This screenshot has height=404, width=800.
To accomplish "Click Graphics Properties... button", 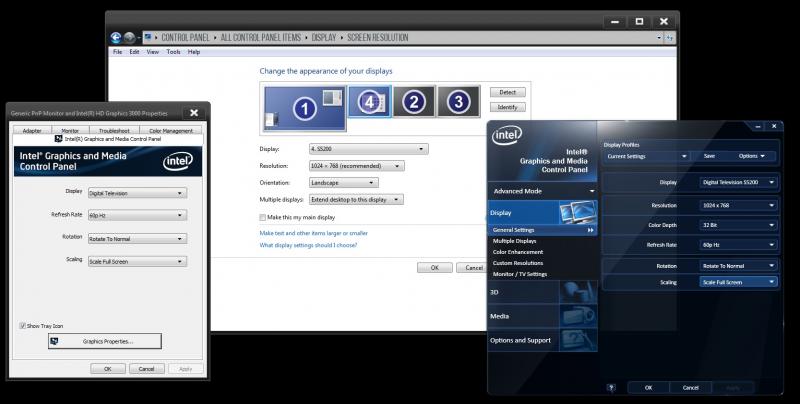I will pyautogui.click(x=105, y=341).
